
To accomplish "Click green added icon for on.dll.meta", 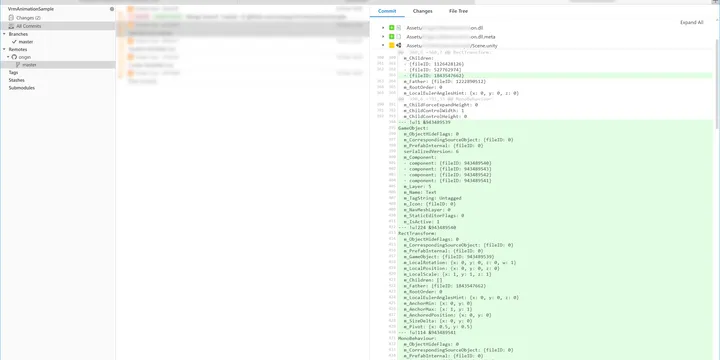I will pos(392,37).
